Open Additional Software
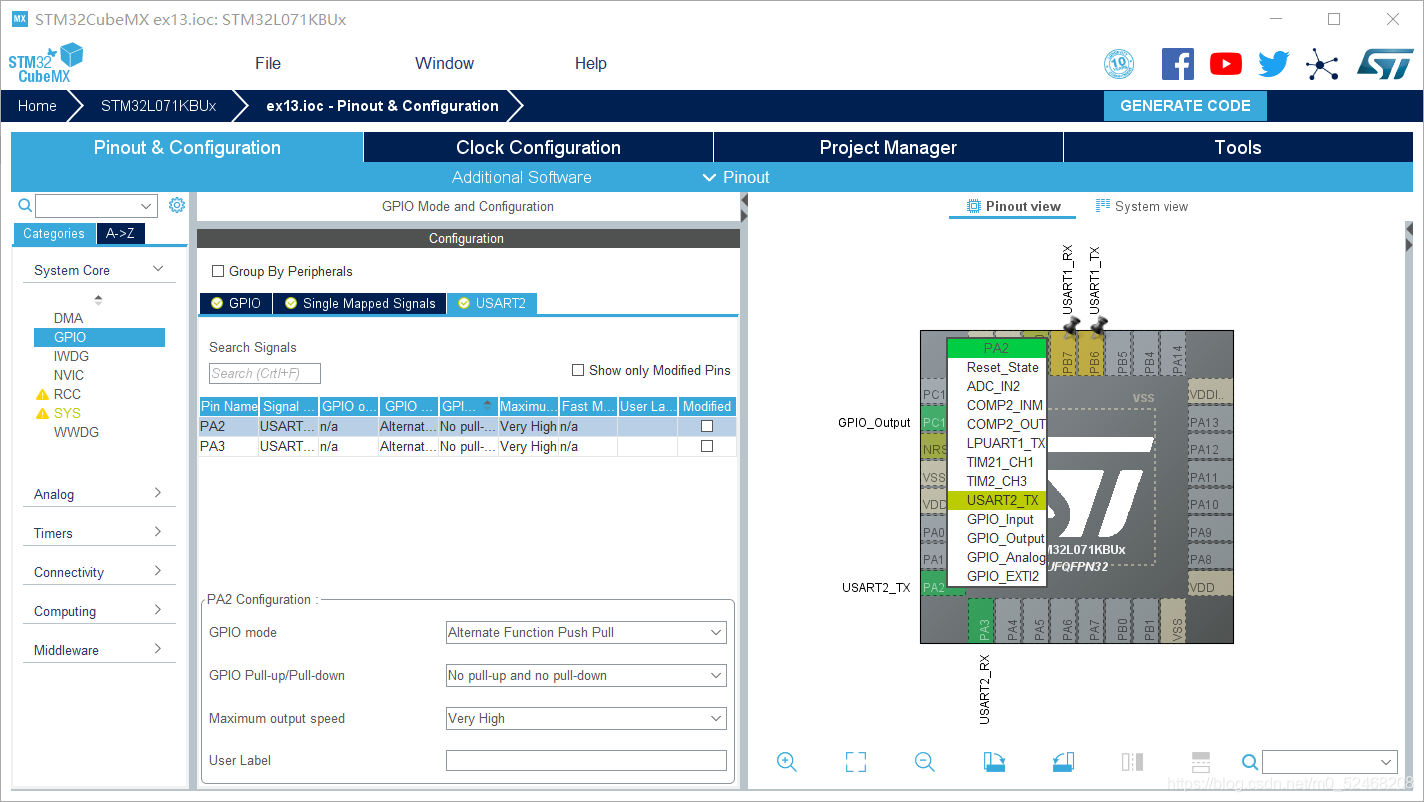Screen dimensions: 1424x802 [522, 177]
